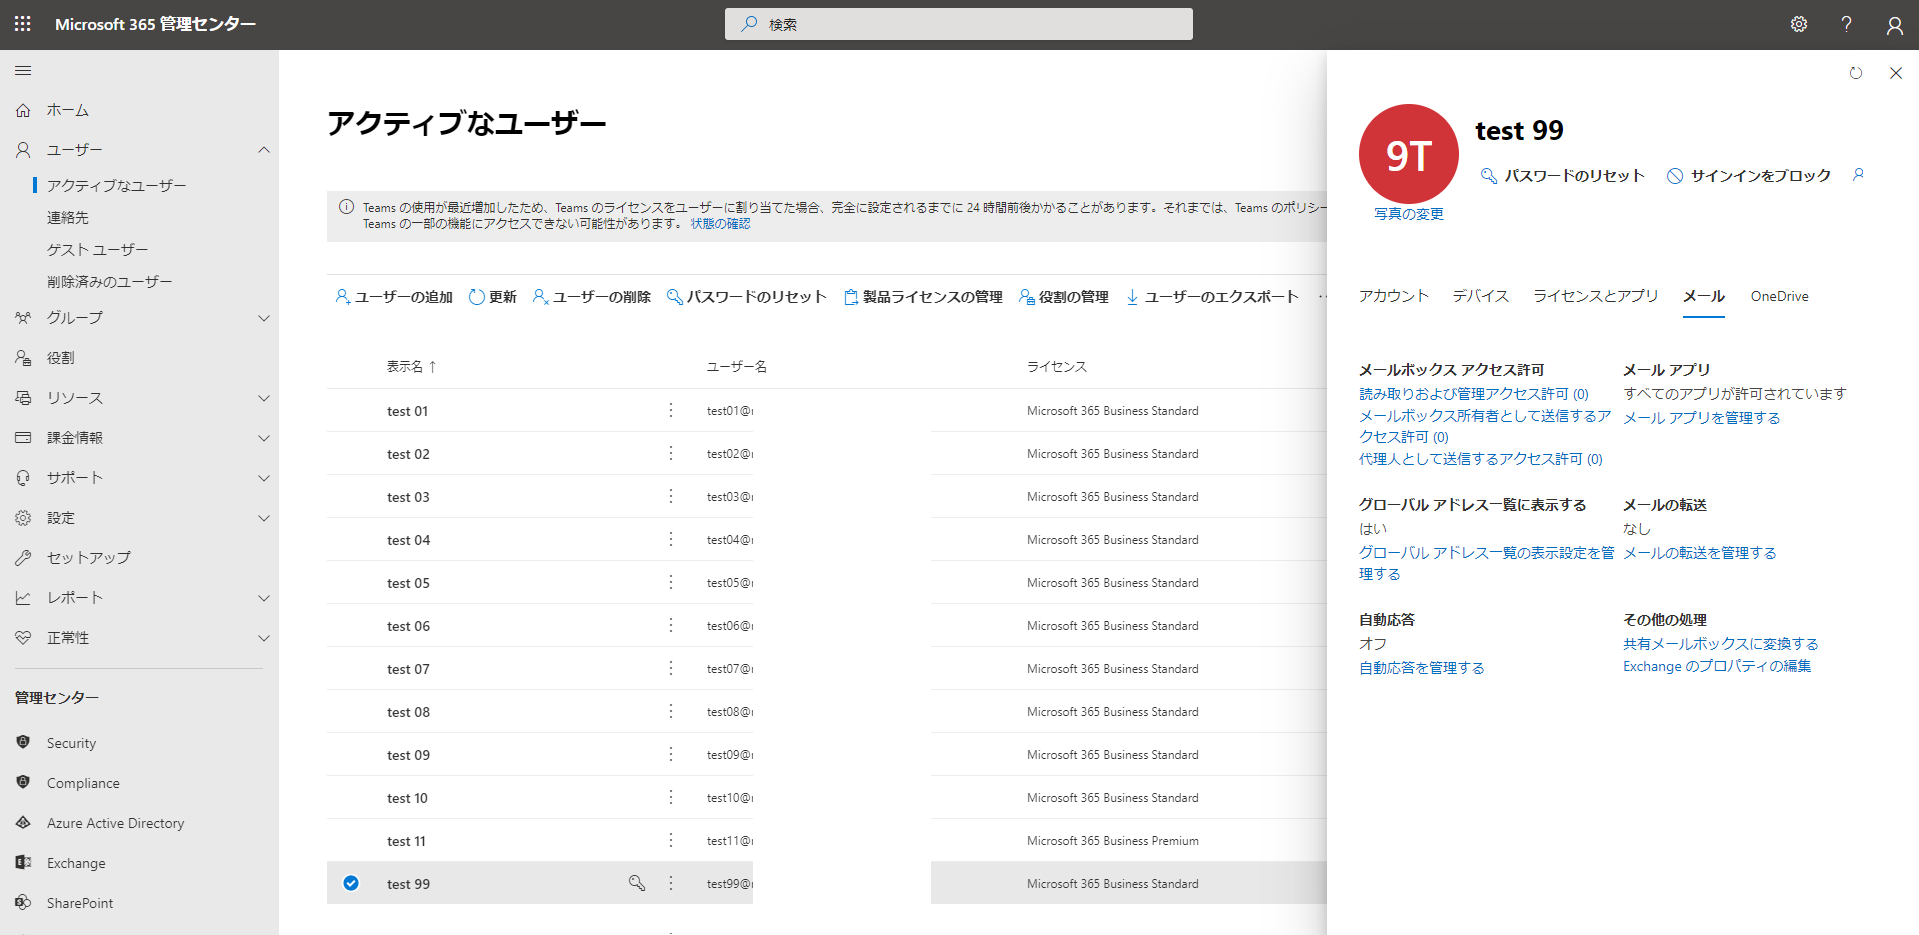Uncheck the test 99 row checkbox
Image resolution: width=1919 pixels, height=935 pixels.
click(351, 883)
